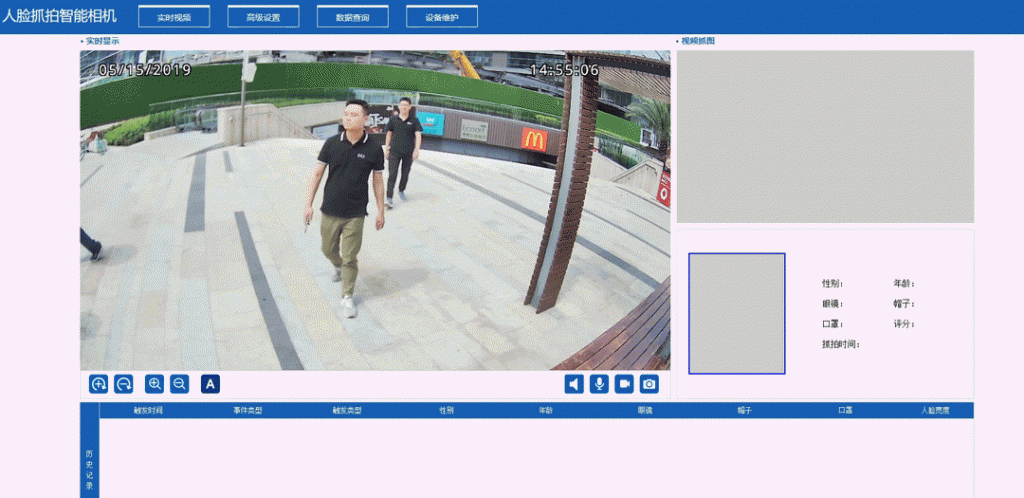The height and width of the screenshot is (498, 1024).
Task: Toggle the speaker audio icon
Action: click(x=574, y=383)
